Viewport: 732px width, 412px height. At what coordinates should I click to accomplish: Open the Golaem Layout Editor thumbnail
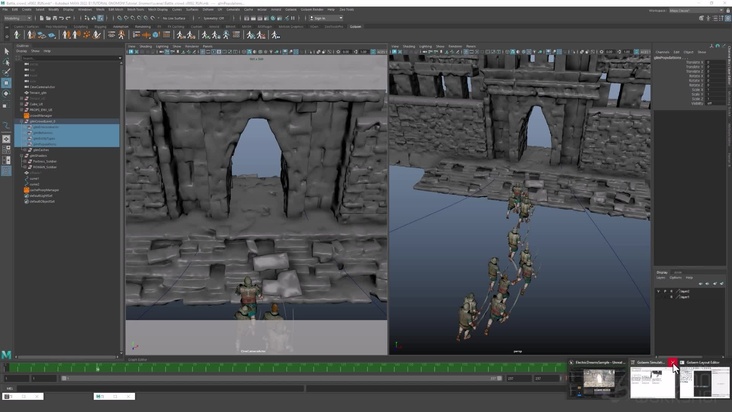(x=704, y=383)
